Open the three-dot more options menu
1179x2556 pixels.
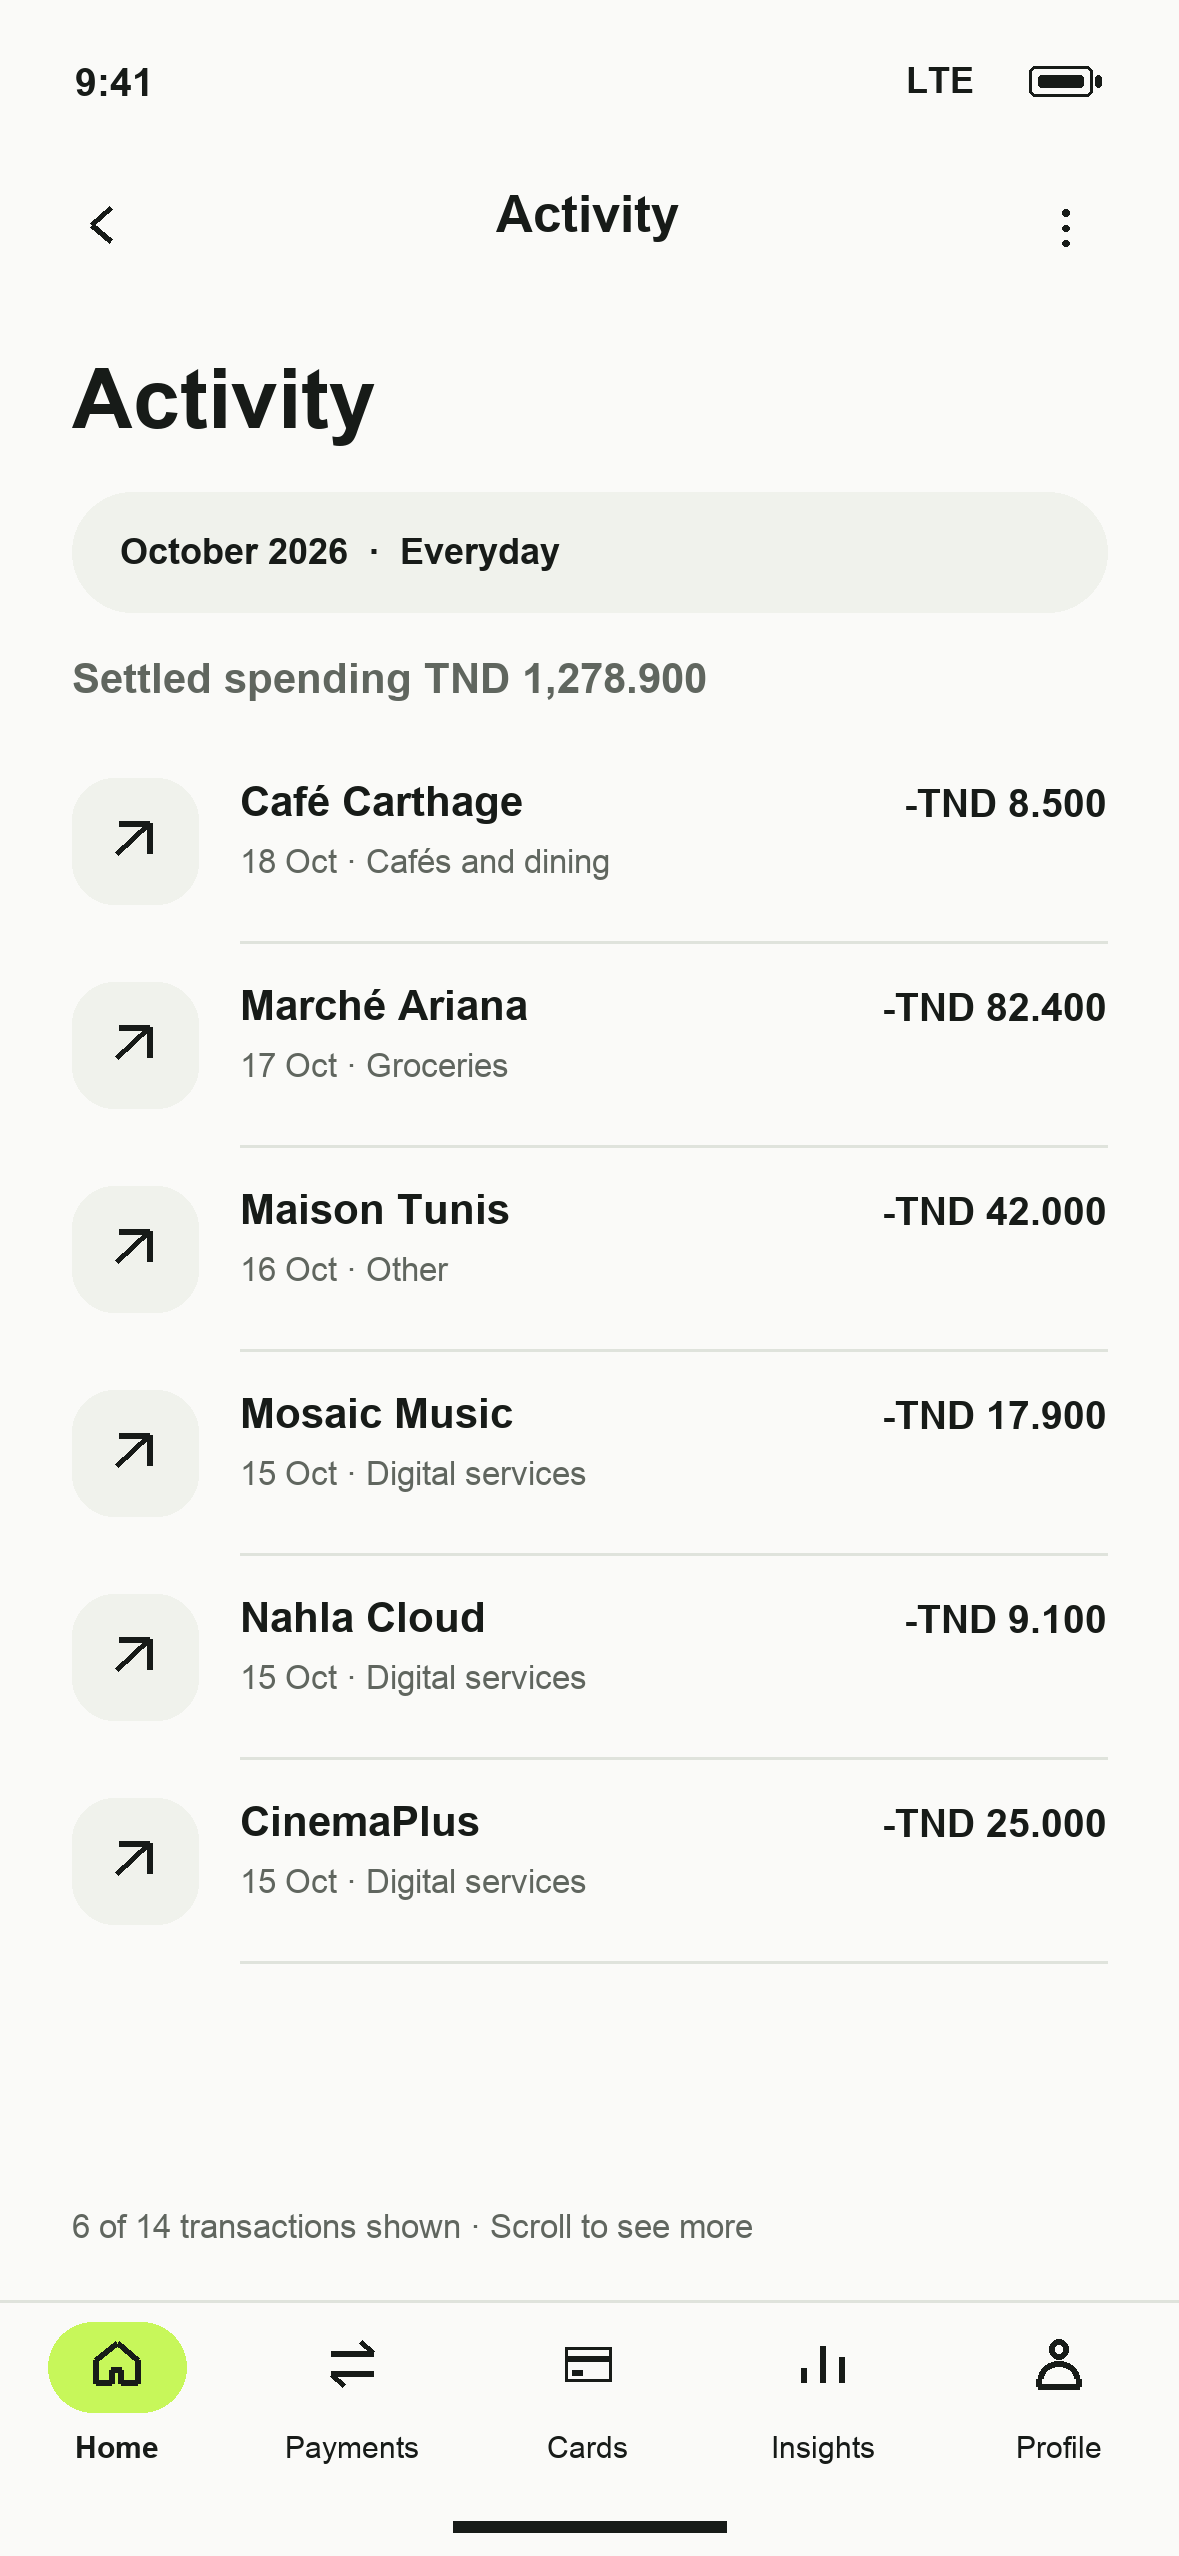coord(1066,227)
